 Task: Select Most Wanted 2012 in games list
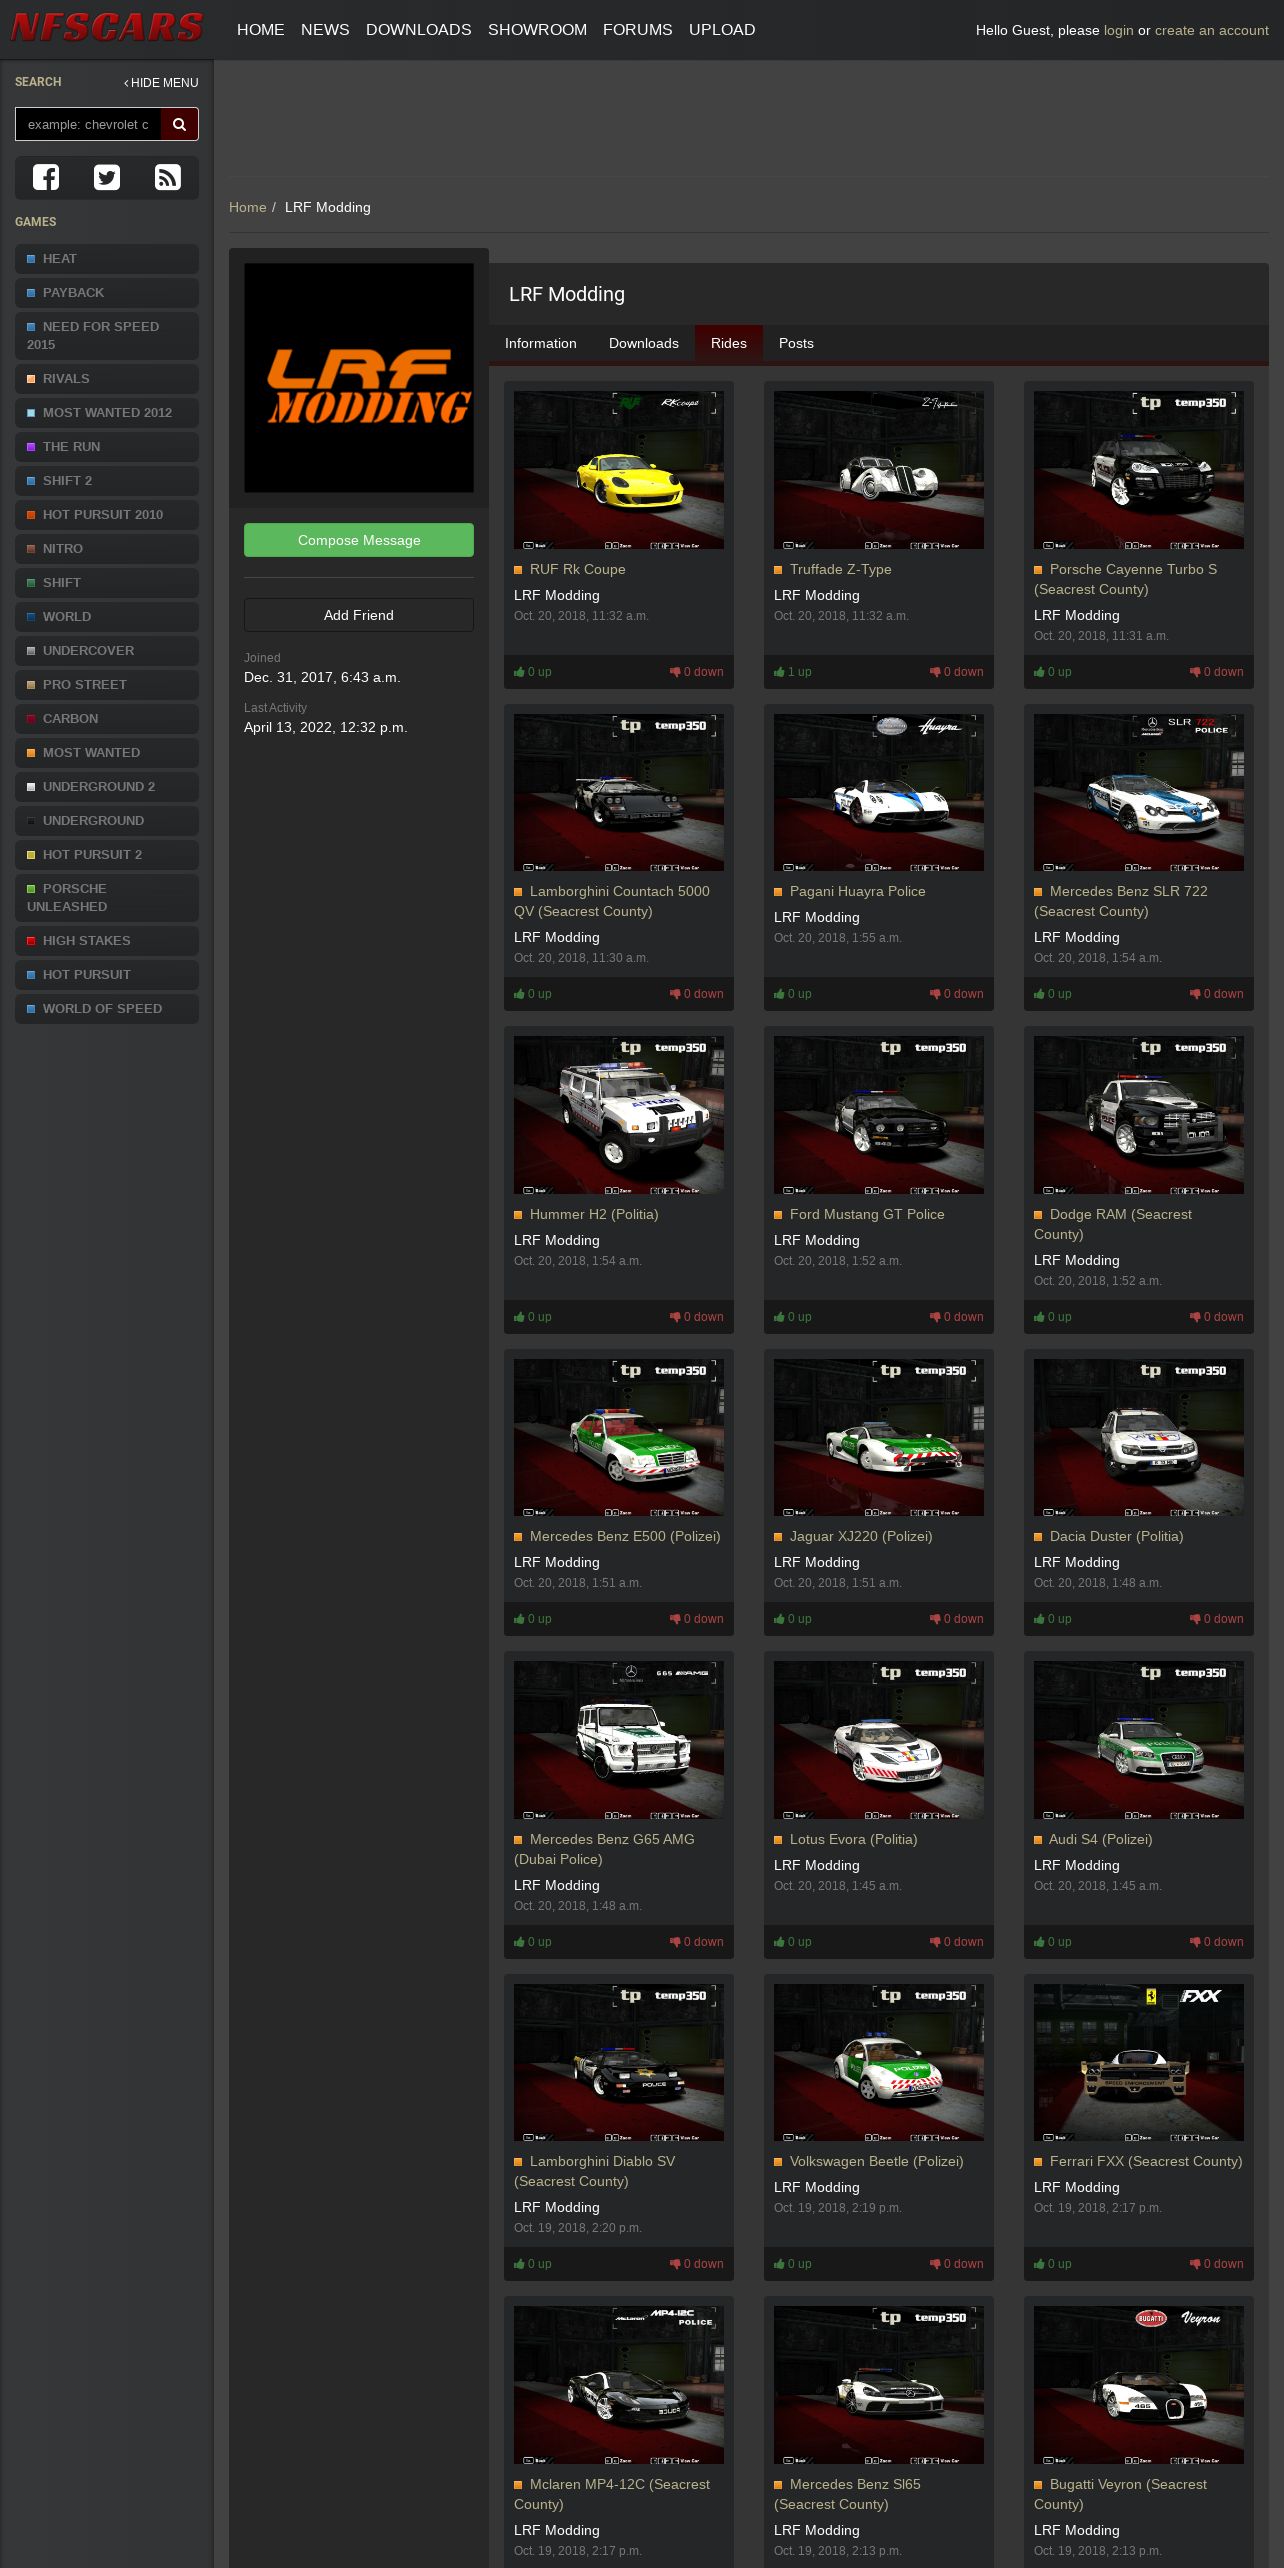(x=107, y=412)
